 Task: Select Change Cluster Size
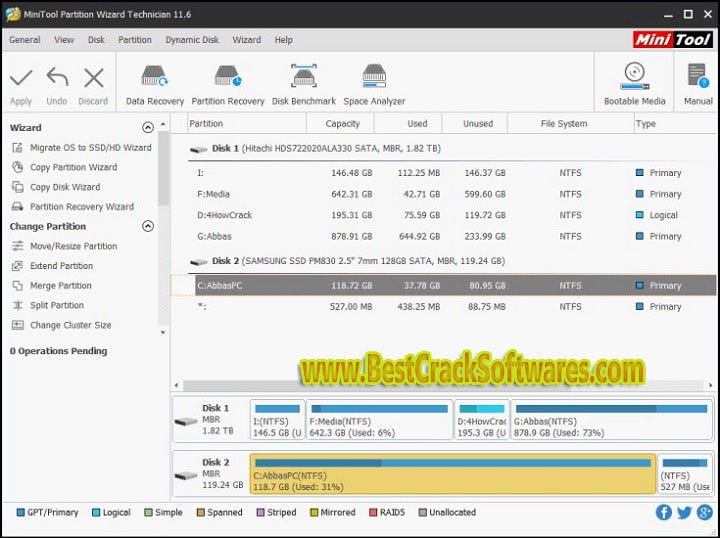click(x=62, y=325)
